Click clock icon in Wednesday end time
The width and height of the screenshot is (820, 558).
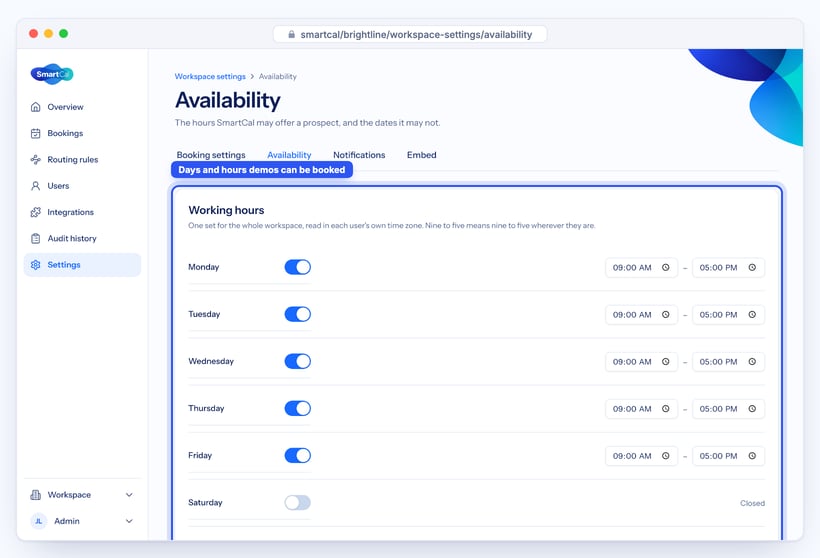click(752, 361)
